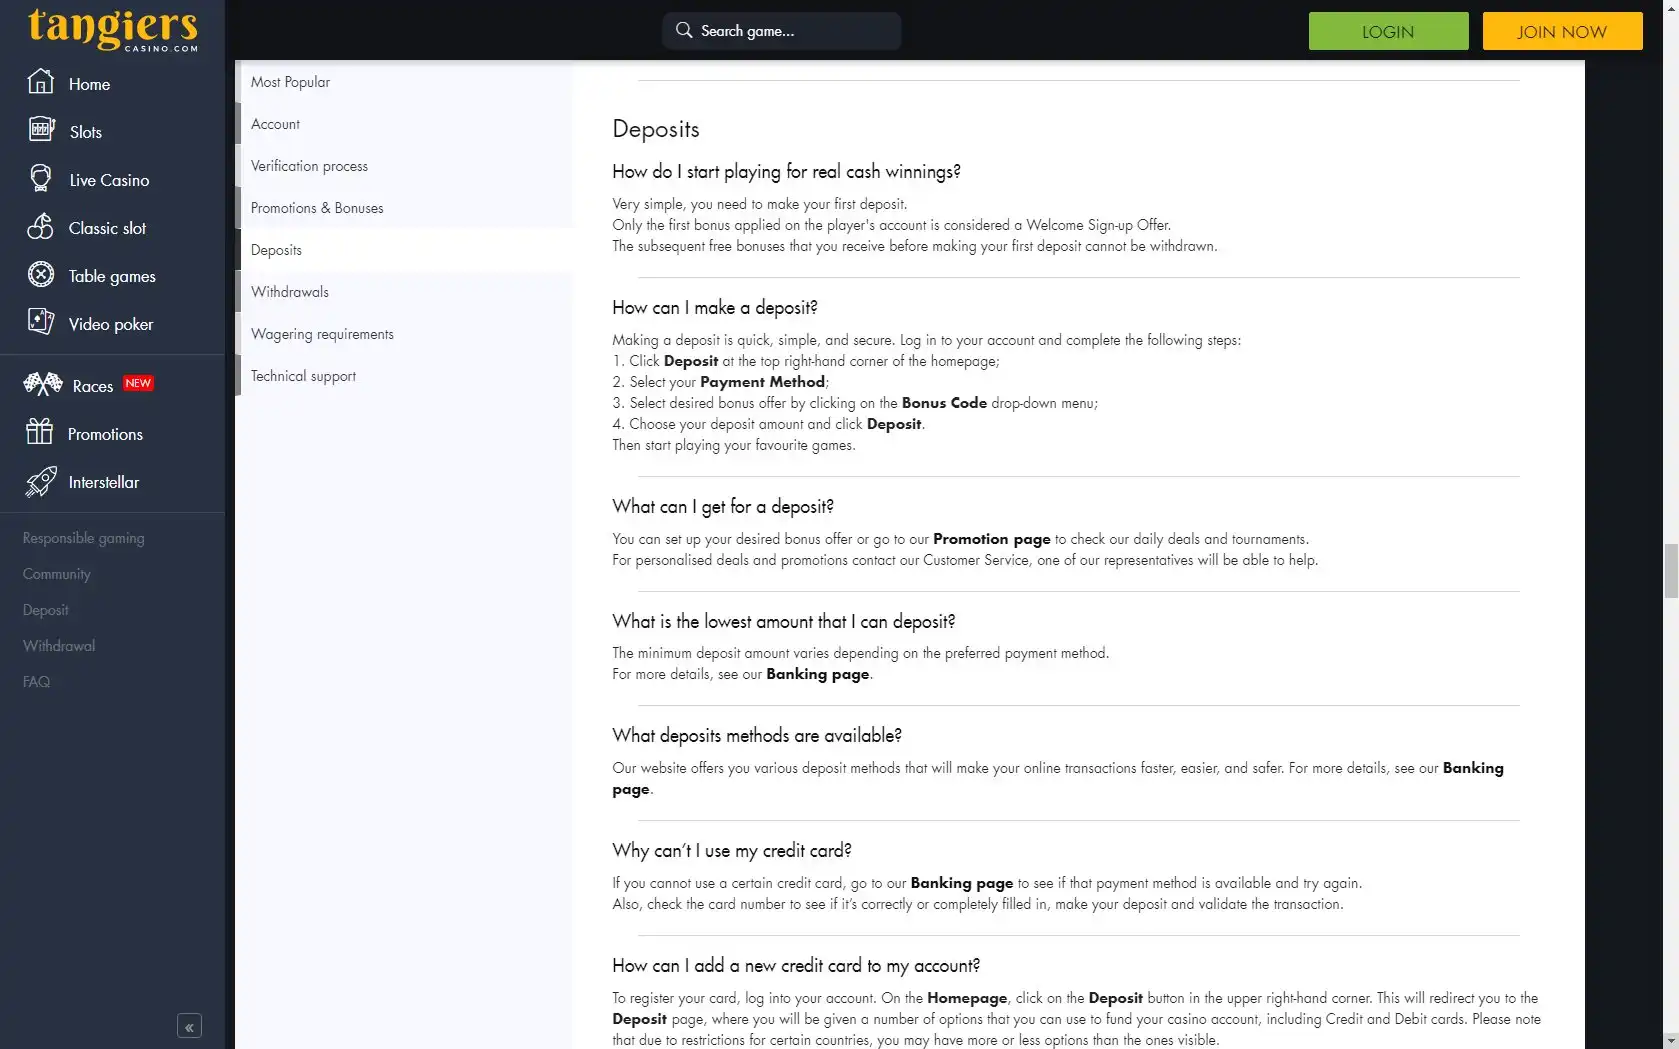Open Races checkered flags icon

tap(43, 384)
